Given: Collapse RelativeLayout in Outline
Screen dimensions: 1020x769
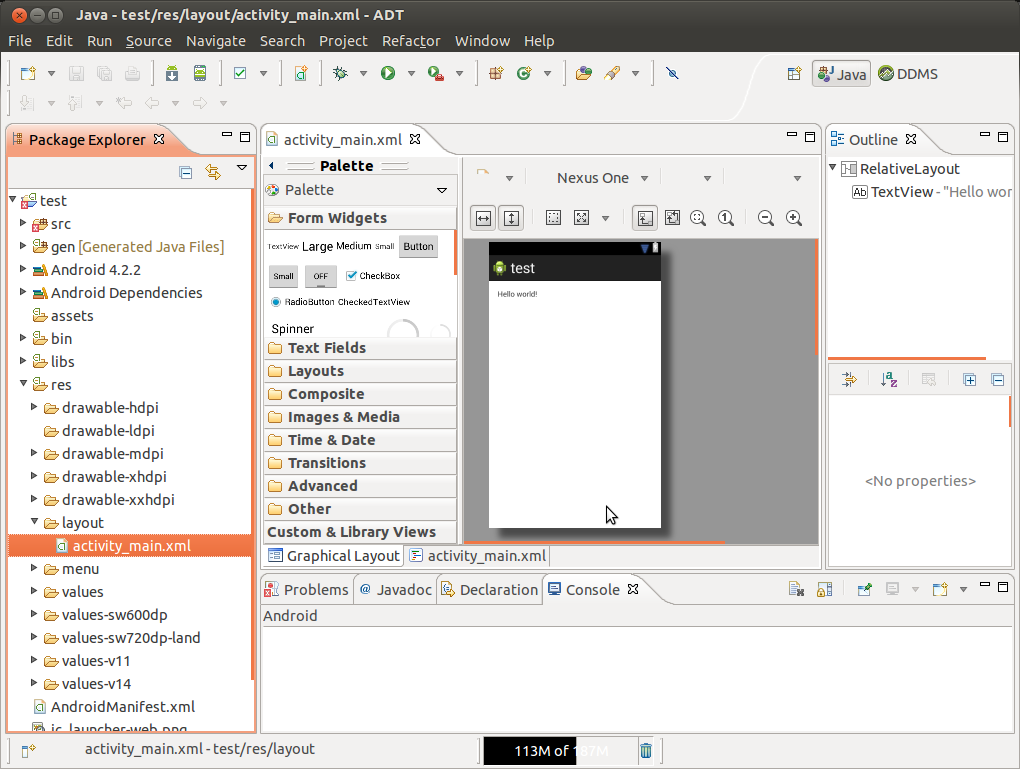Looking at the screenshot, I should click(832, 168).
